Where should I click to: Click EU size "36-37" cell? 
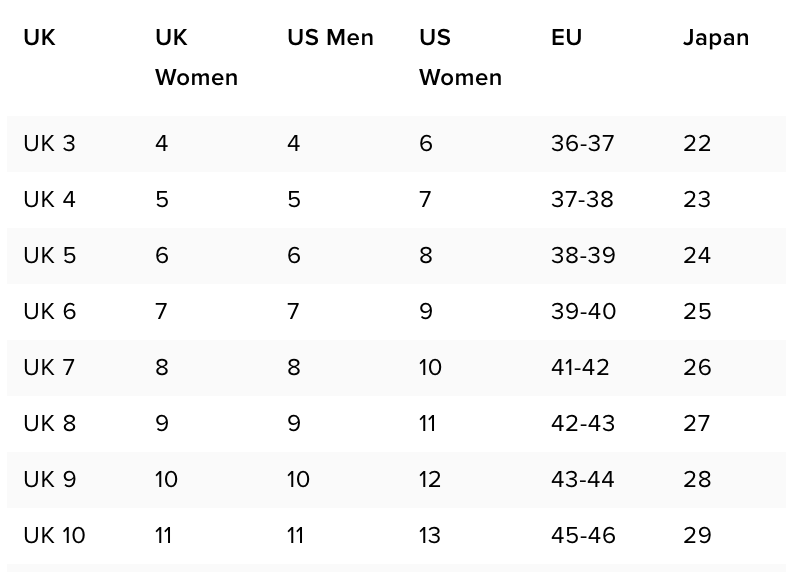(x=582, y=143)
